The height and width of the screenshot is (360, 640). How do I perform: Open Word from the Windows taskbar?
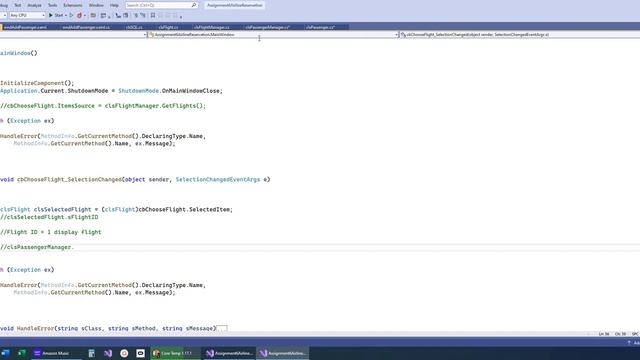click(5, 353)
